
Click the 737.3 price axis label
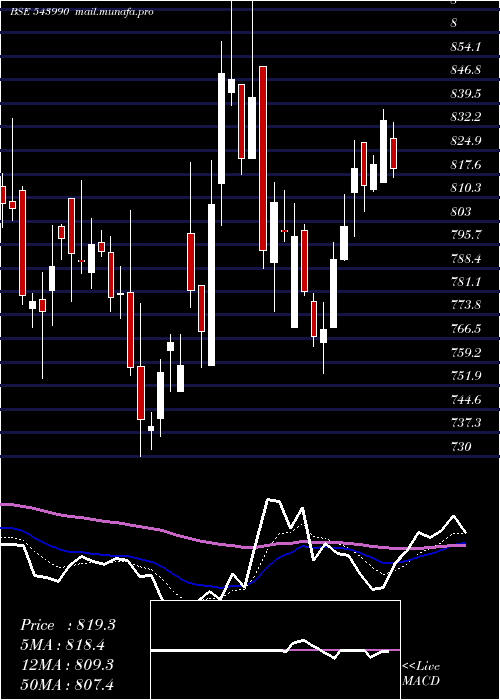tap(465, 422)
